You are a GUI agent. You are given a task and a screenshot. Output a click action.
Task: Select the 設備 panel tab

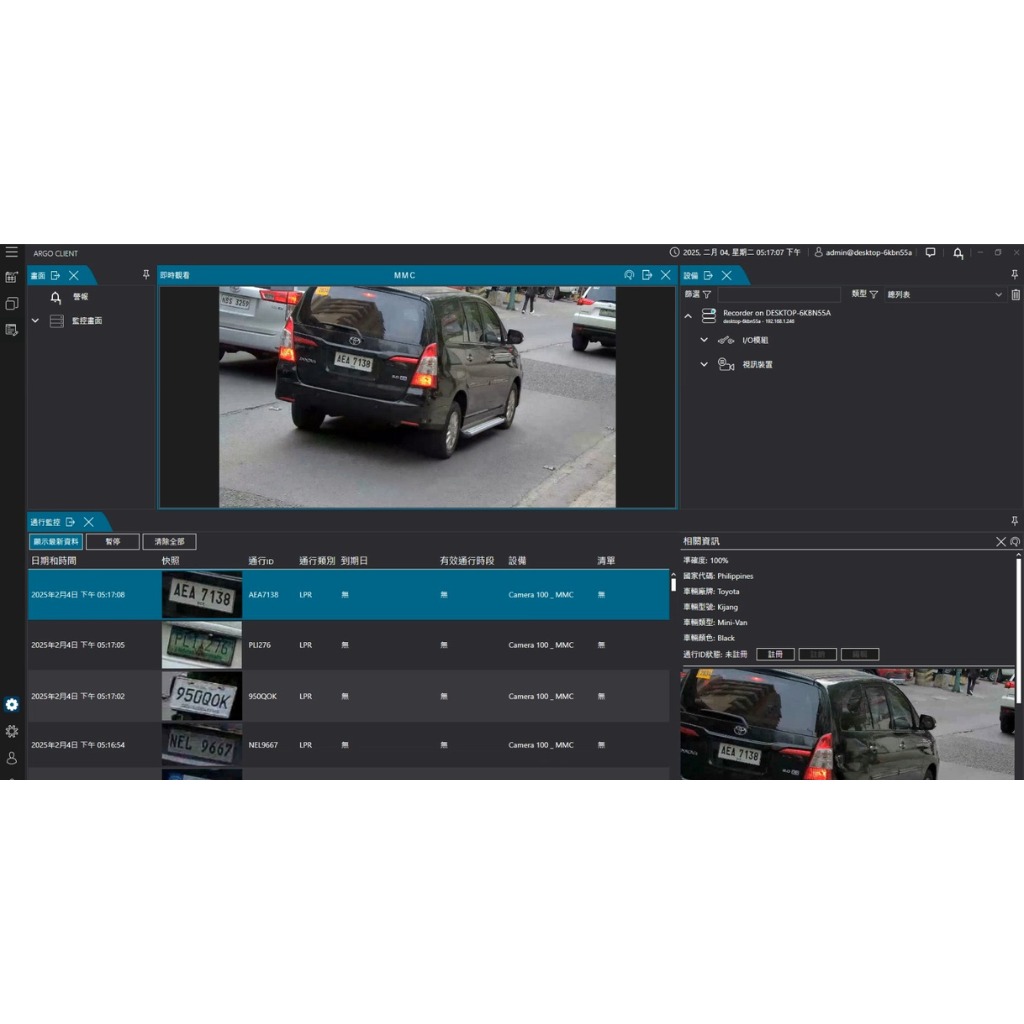click(691, 275)
